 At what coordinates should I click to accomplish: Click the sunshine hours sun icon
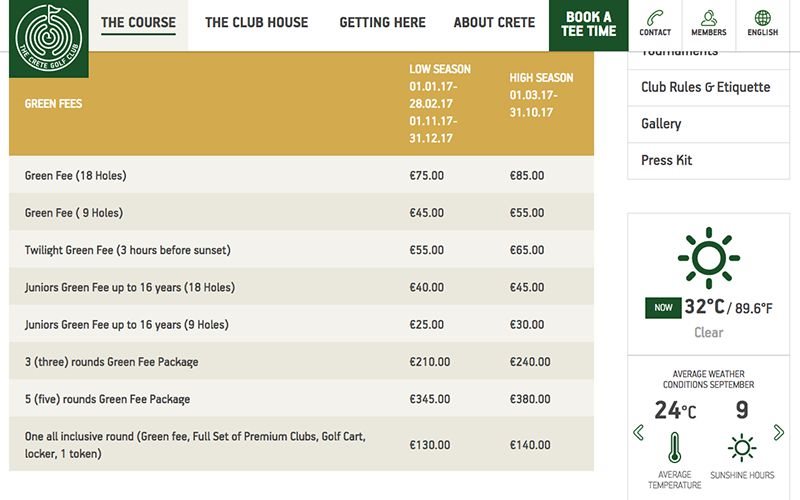pyautogui.click(x=741, y=446)
